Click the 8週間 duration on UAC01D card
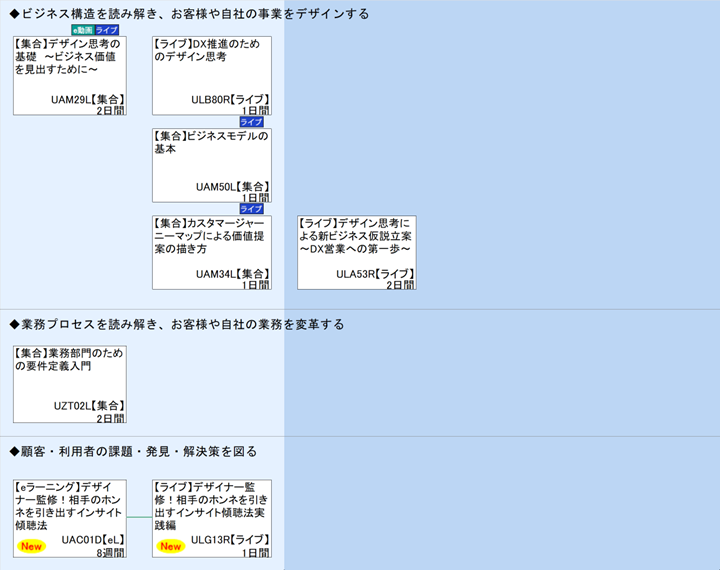Screen dimensions: 720x570 [x=111, y=553]
